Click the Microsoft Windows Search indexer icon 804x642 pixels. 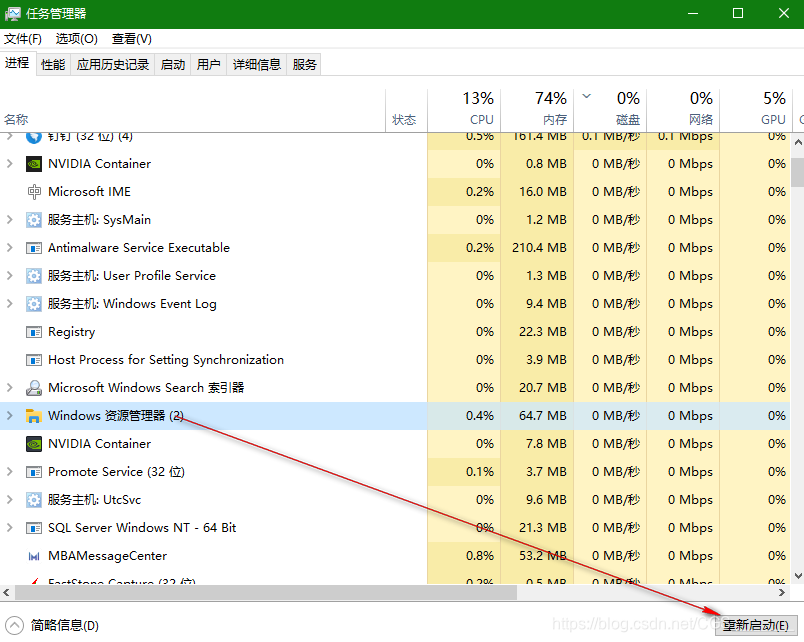34,388
